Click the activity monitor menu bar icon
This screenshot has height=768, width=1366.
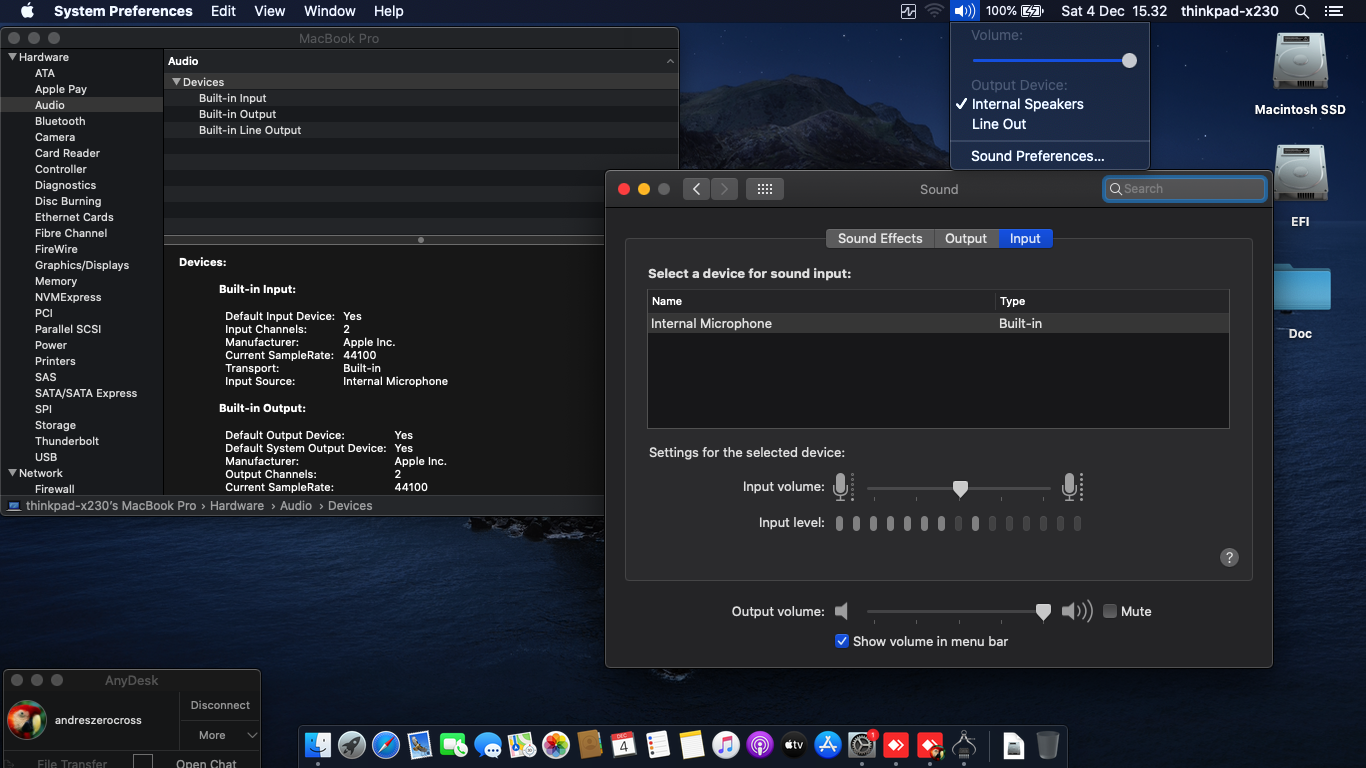pyautogui.click(x=908, y=11)
